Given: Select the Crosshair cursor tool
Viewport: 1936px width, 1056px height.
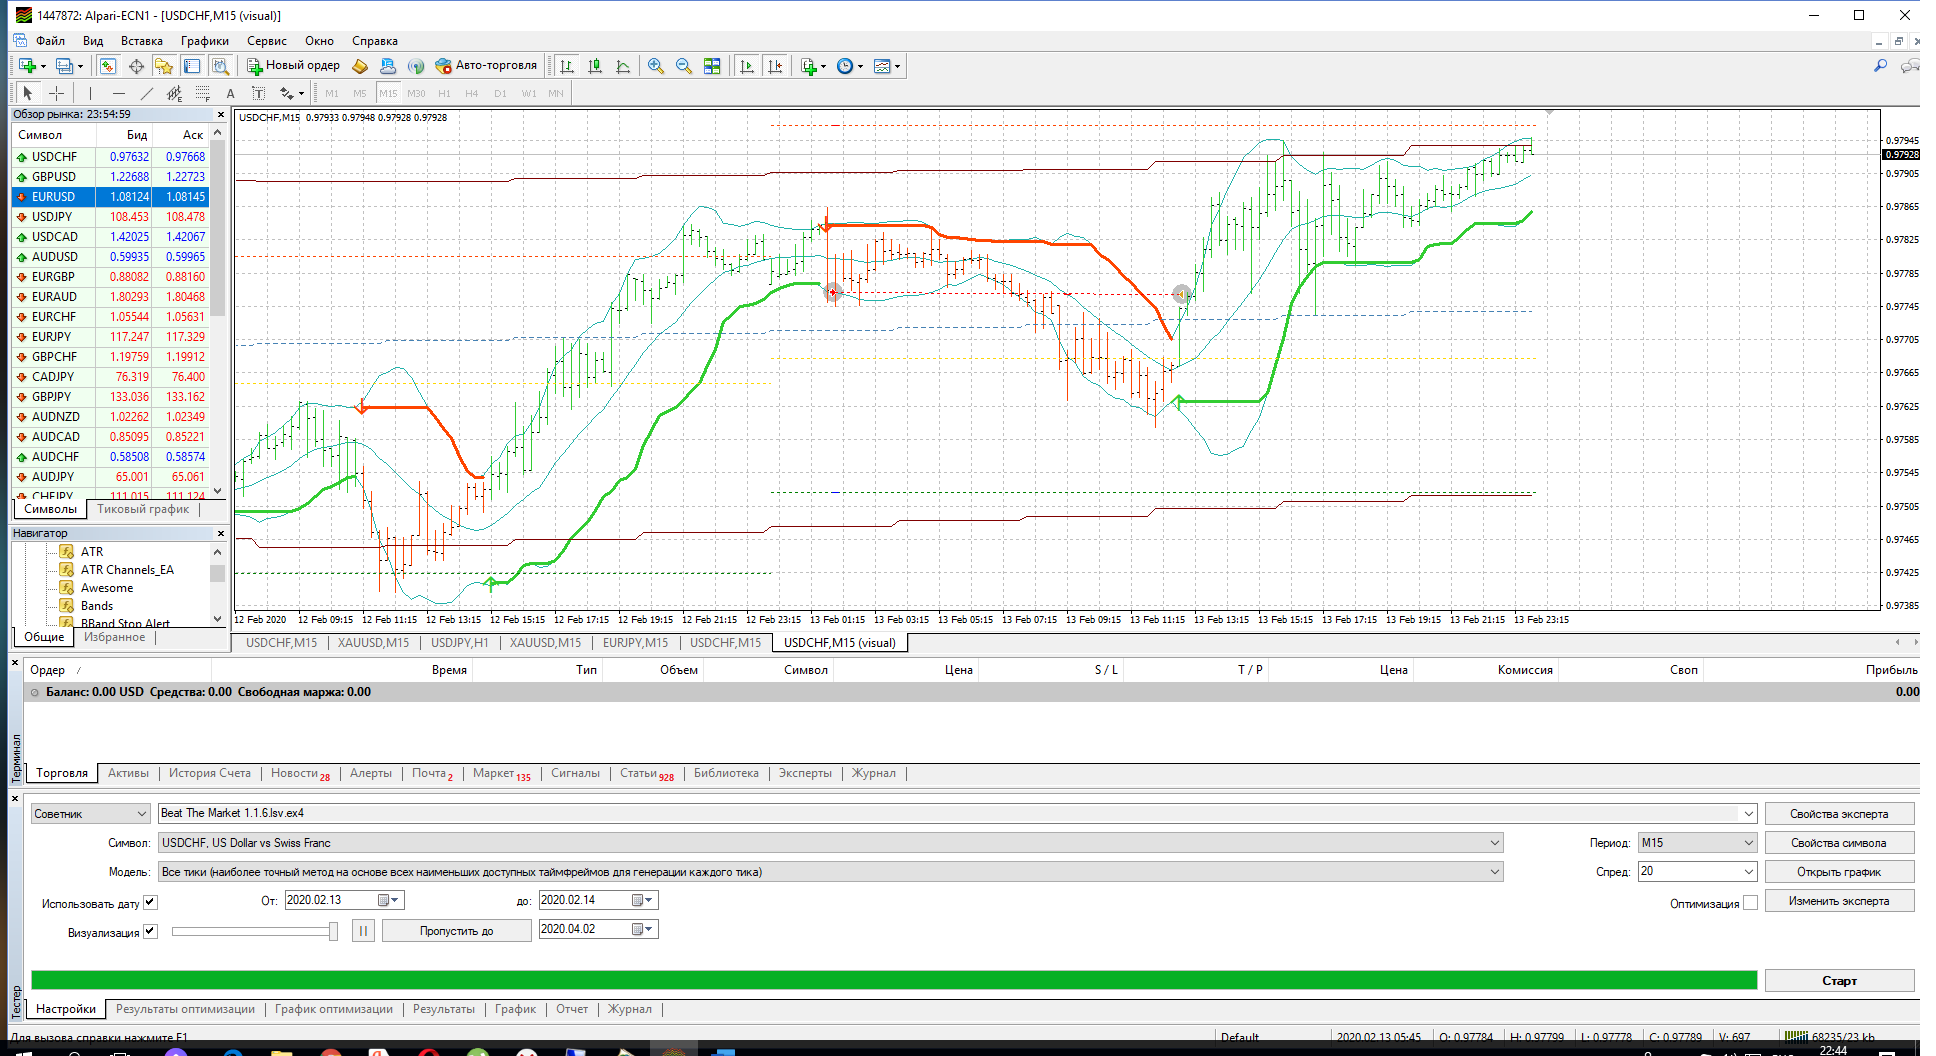Looking at the screenshot, I should [56, 93].
